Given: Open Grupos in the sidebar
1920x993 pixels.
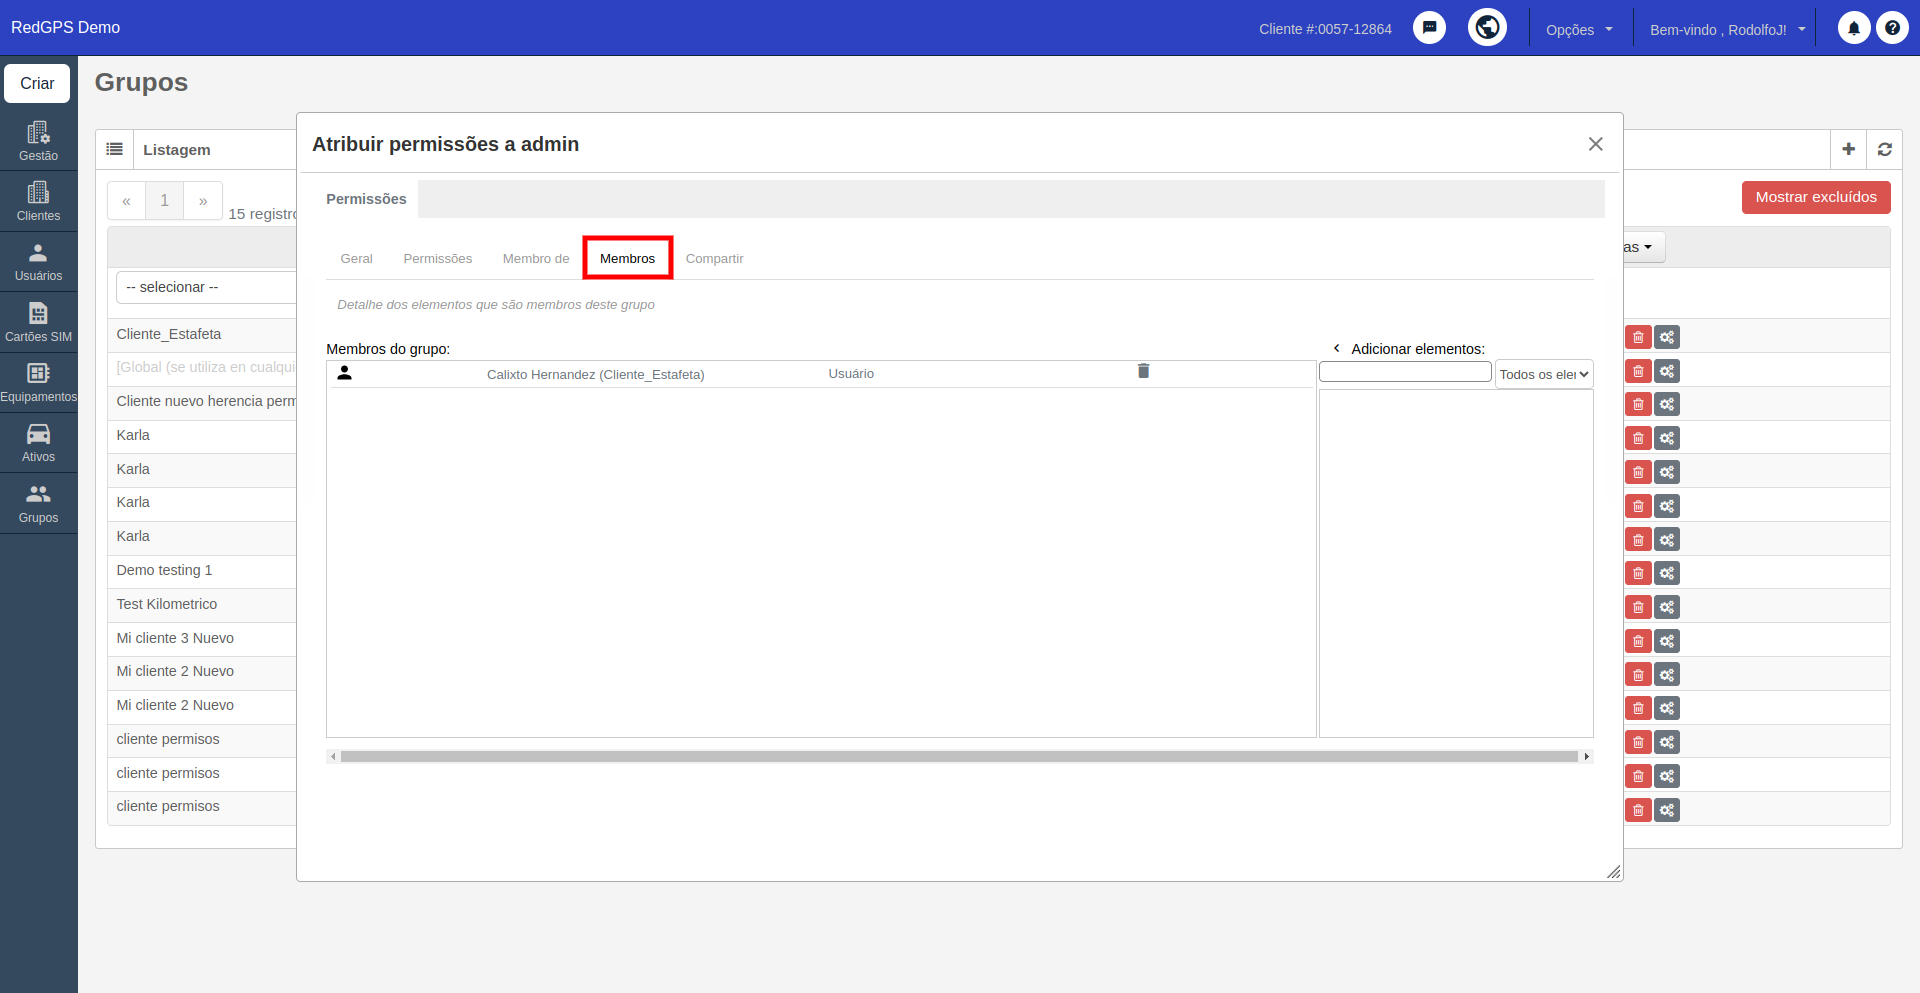Looking at the screenshot, I should (38, 503).
